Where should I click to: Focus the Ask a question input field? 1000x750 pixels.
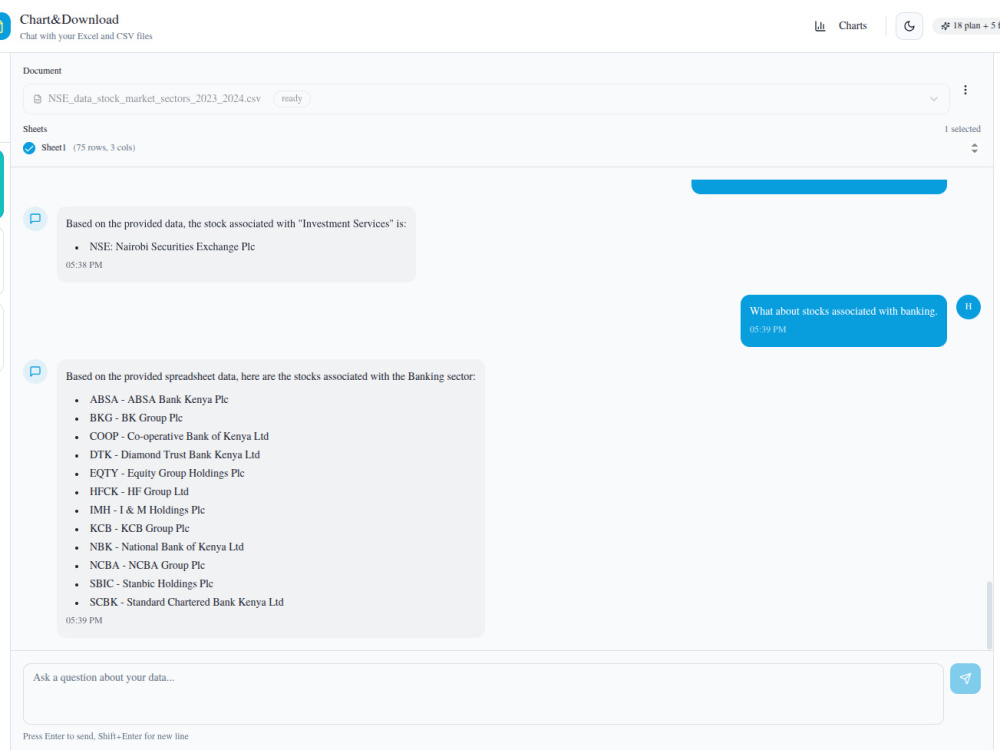tap(483, 693)
